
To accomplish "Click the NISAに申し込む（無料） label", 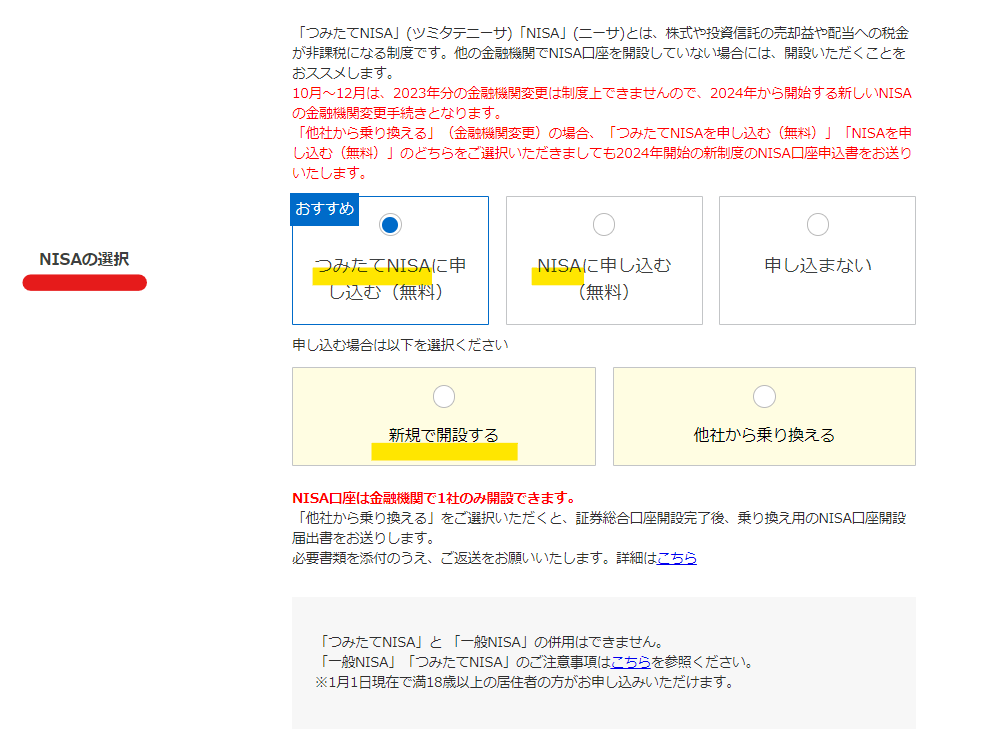I will (604, 279).
